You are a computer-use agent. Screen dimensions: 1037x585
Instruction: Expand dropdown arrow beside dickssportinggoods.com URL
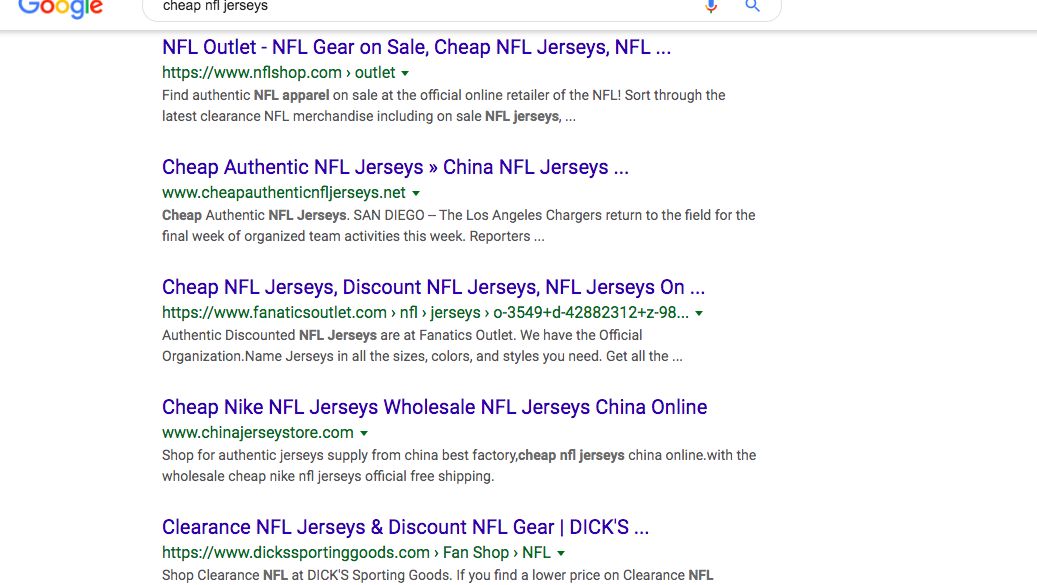(561, 553)
